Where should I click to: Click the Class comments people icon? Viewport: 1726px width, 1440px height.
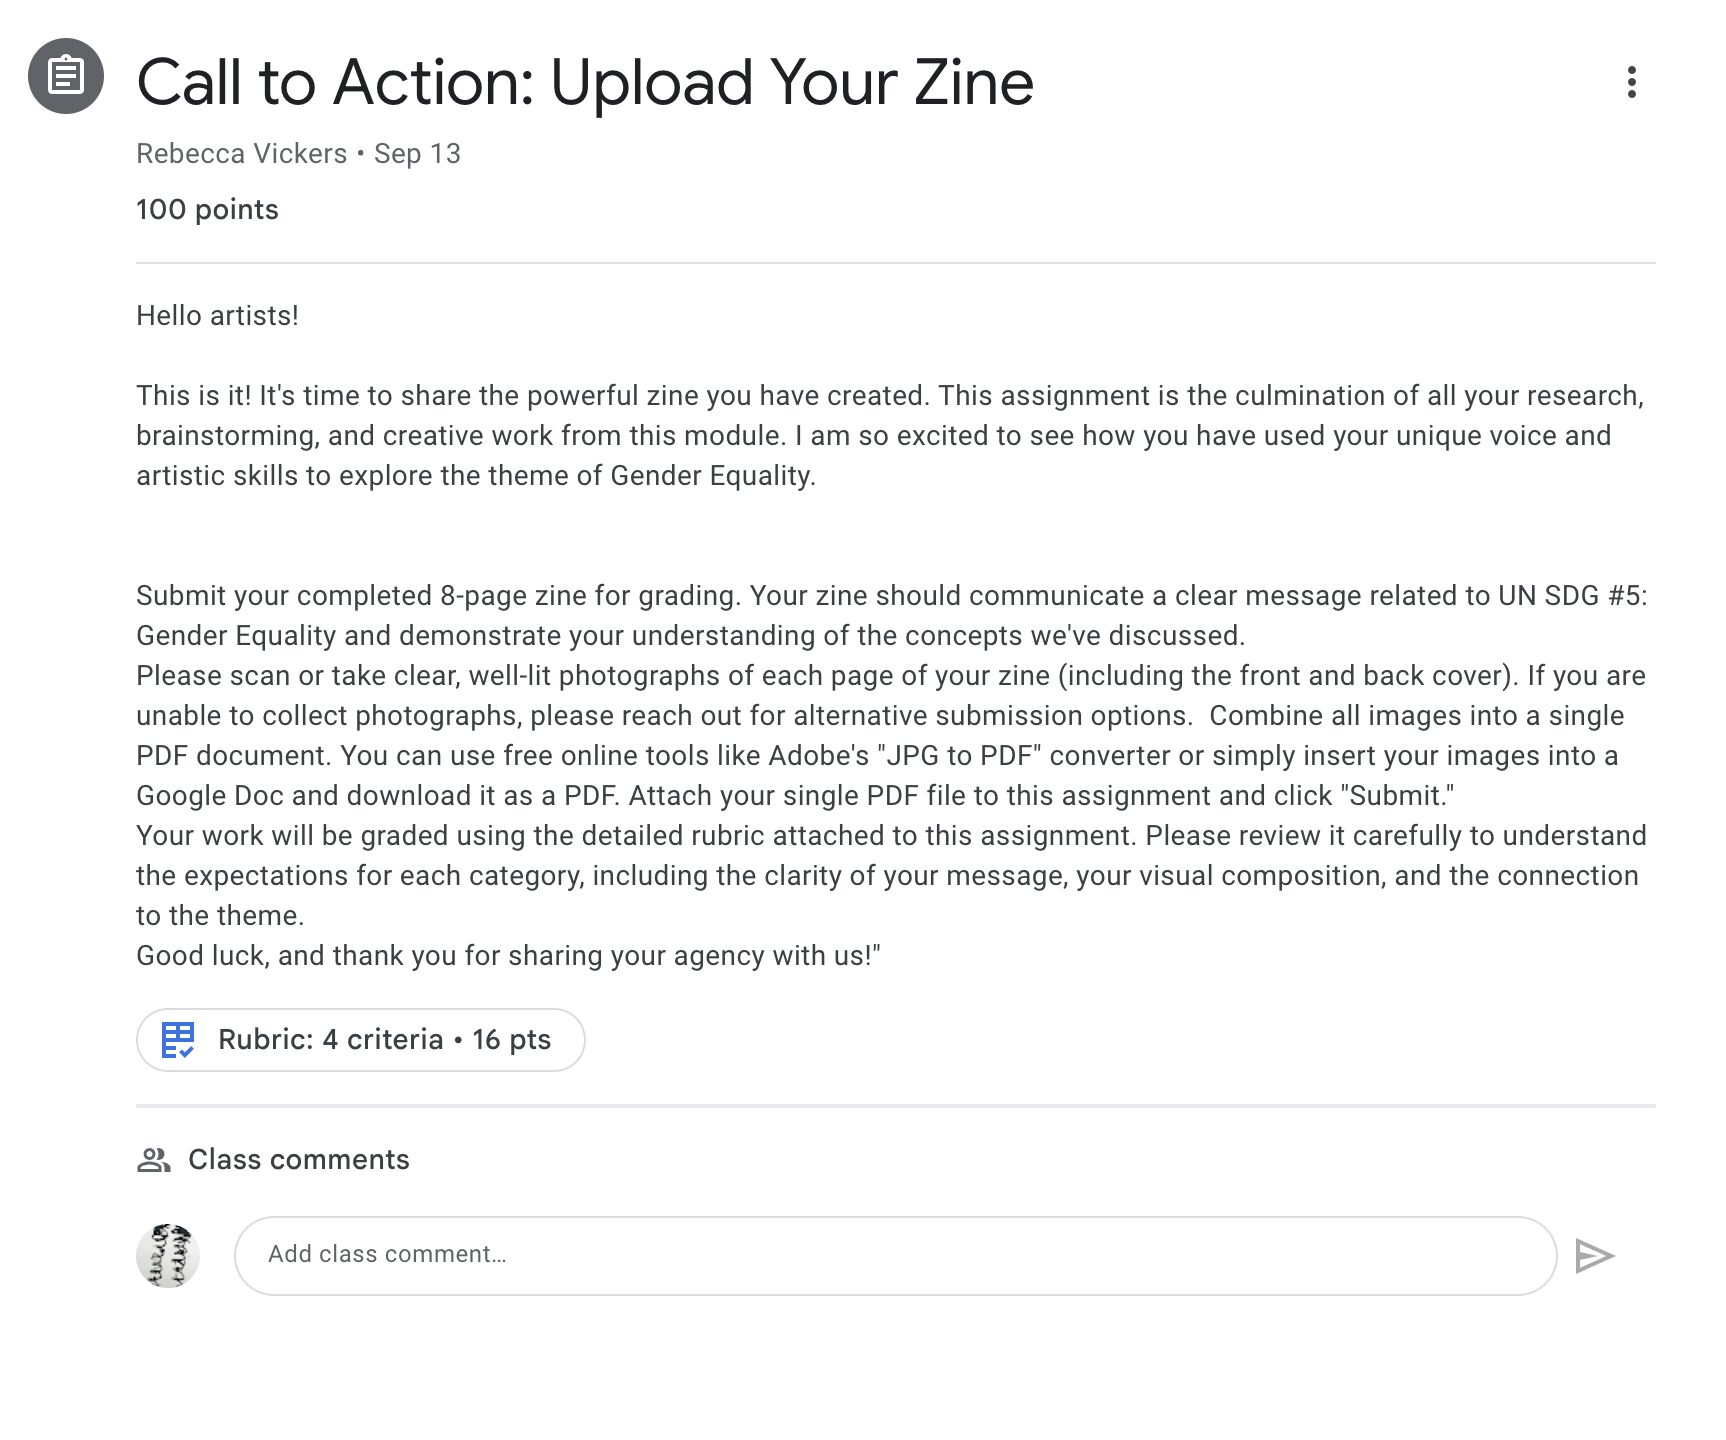[153, 1160]
